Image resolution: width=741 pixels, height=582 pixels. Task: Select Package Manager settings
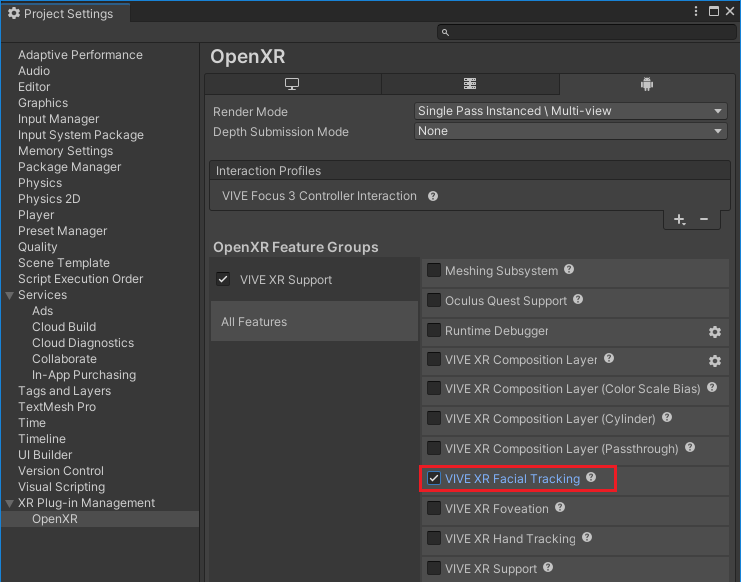(69, 167)
